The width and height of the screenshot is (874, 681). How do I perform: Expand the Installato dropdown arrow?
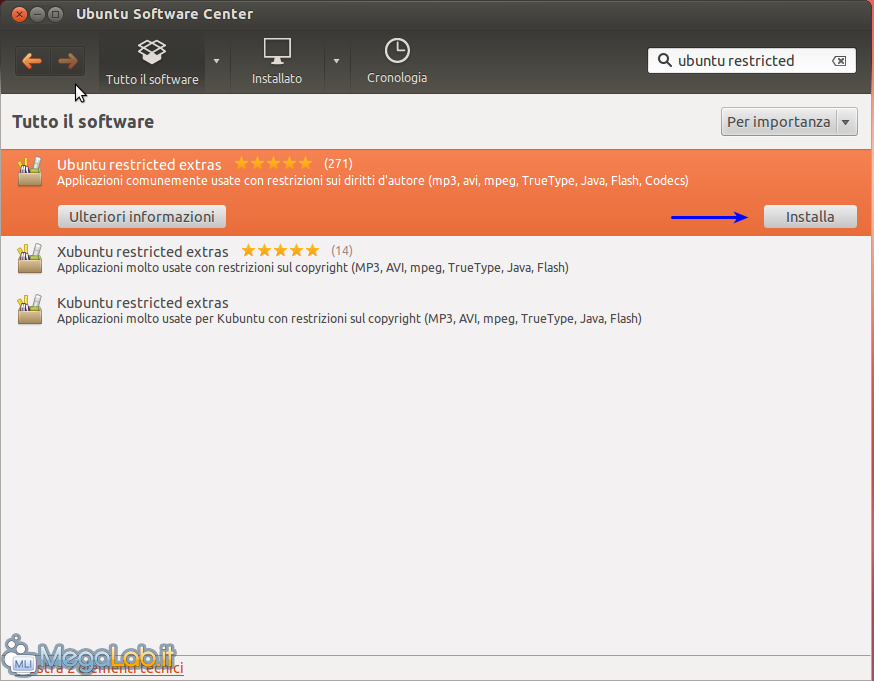[336, 61]
